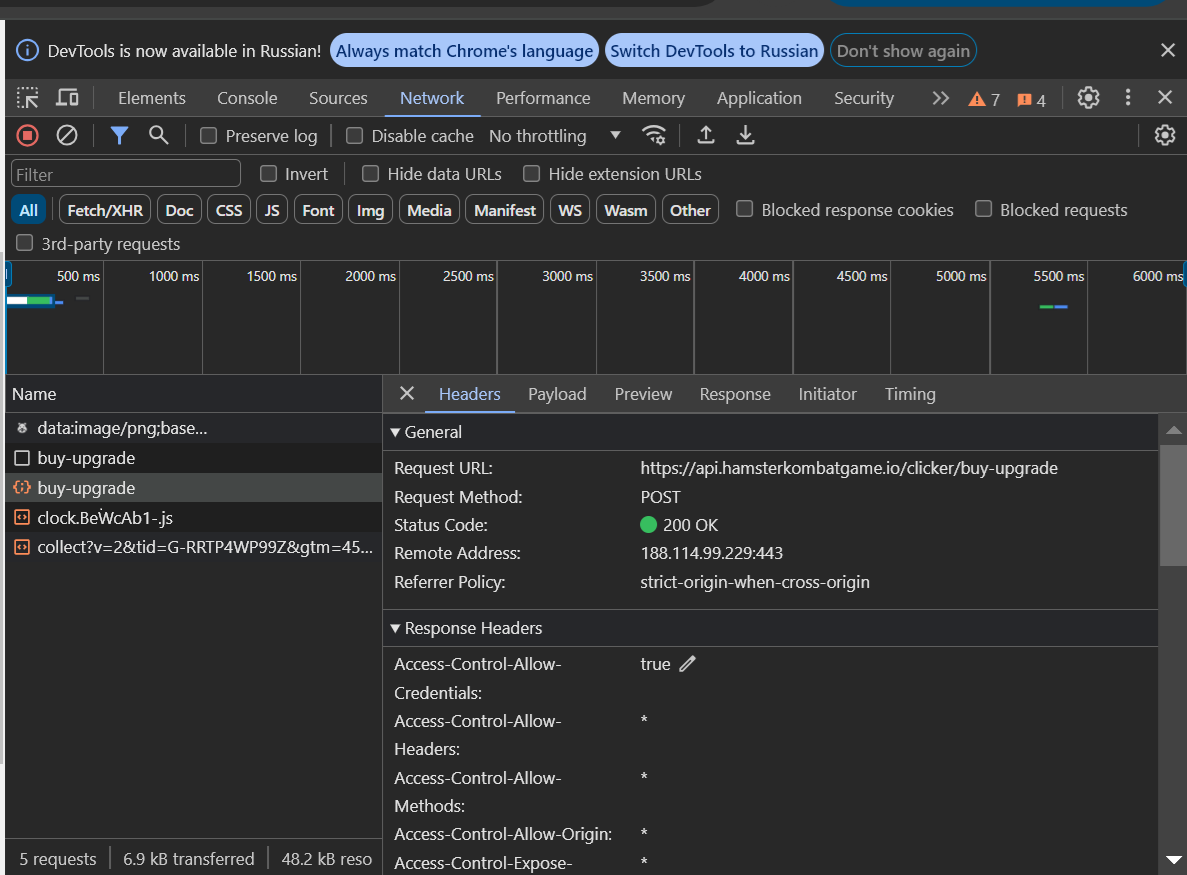The image size is (1187, 875).
Task: Open network search magnifier
Action: click(x=158, y=135)
